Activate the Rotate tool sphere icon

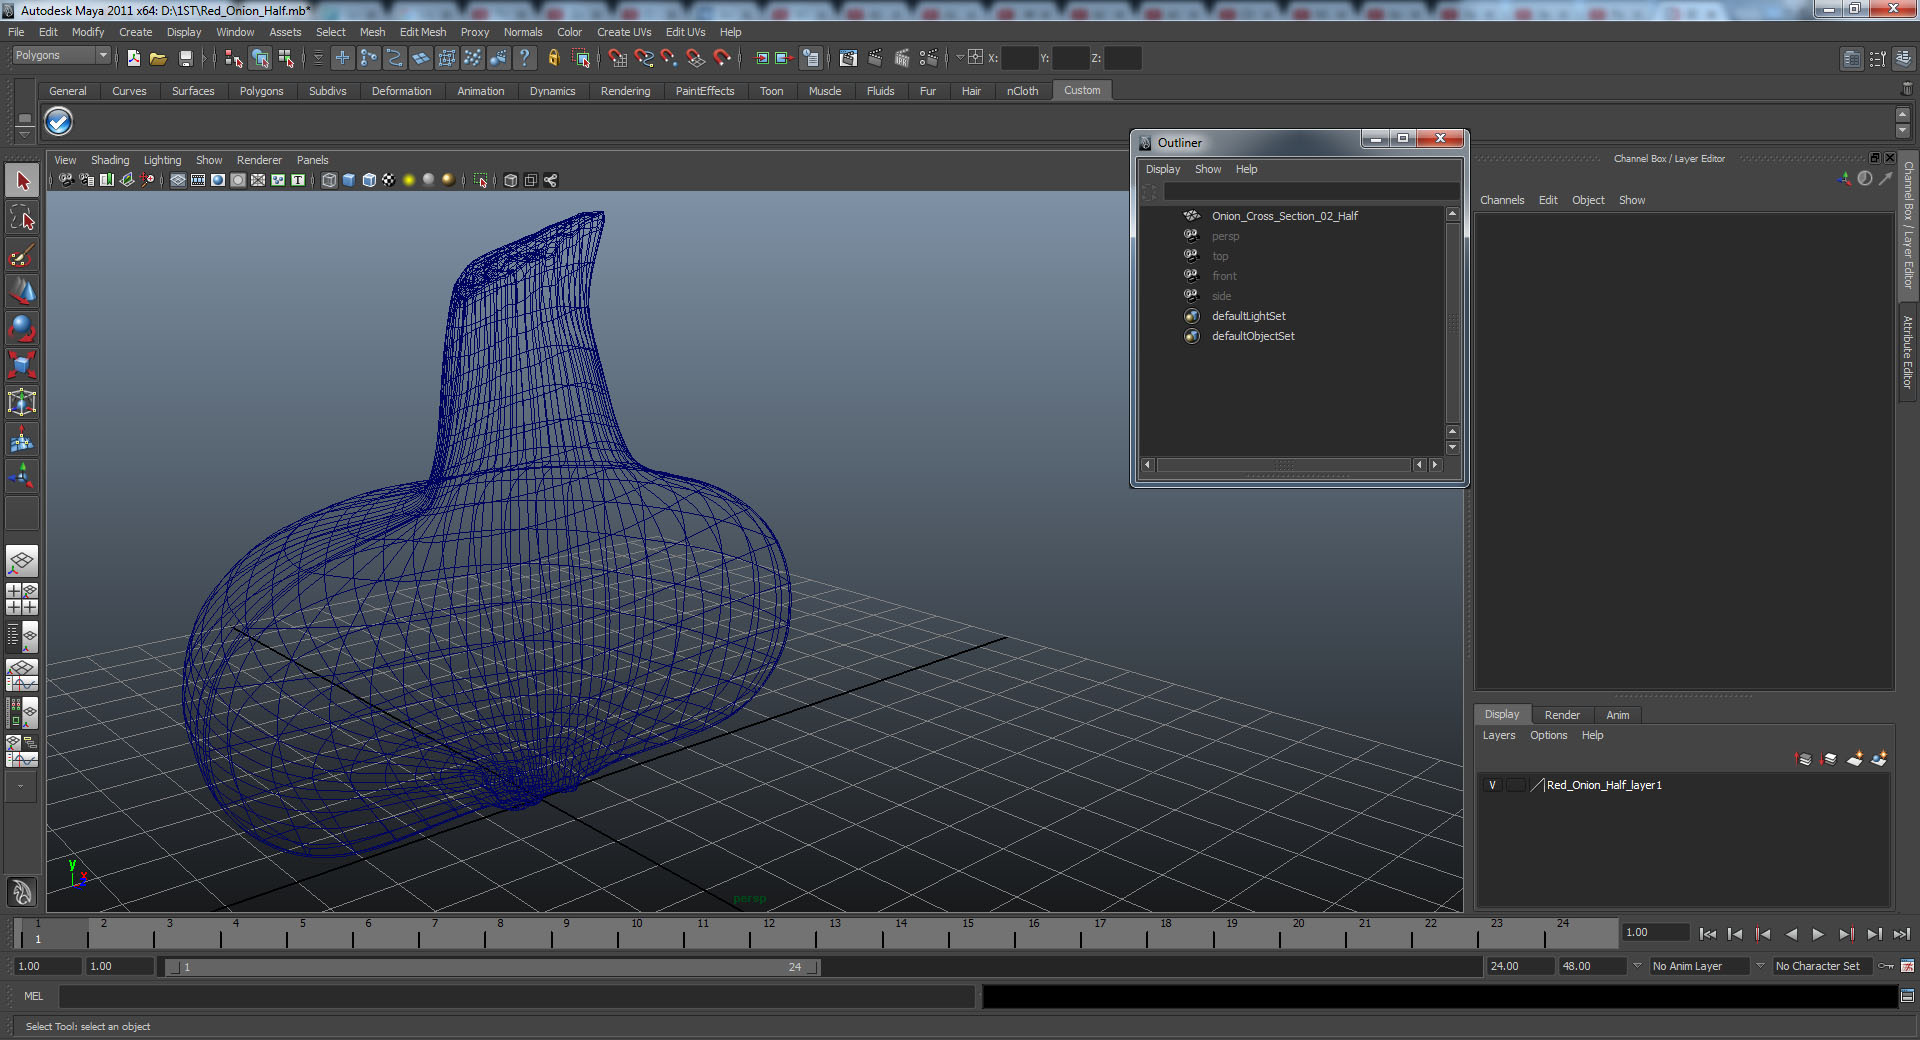coord(22,329)
